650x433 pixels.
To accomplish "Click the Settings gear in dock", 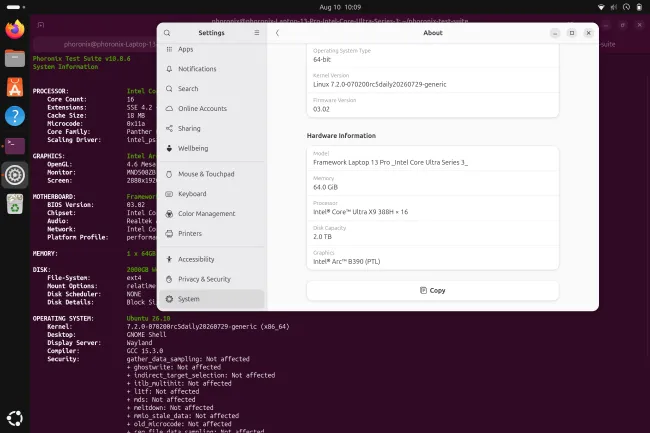I will (15, 175).
